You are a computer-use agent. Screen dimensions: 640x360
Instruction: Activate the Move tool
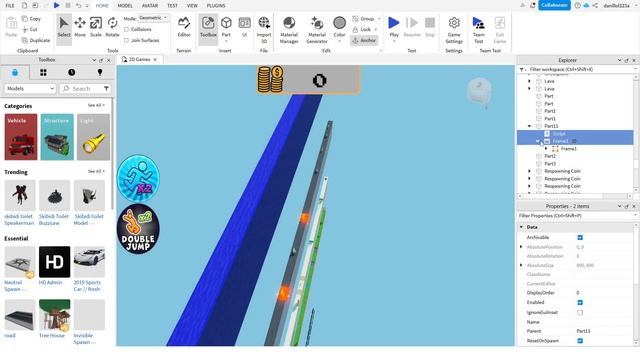tap(80, 27)
